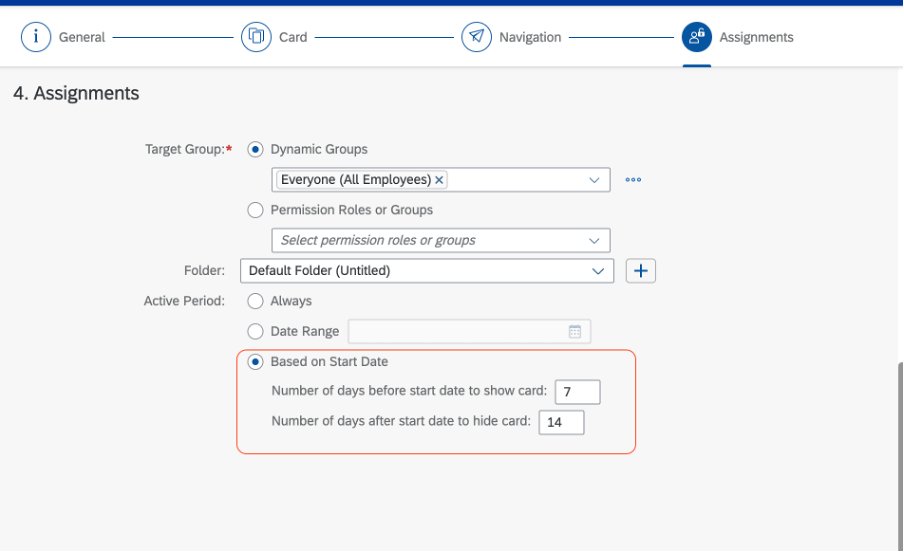Select Based on Start Date option
904x552 pixels.
click(x=255, y=362)
